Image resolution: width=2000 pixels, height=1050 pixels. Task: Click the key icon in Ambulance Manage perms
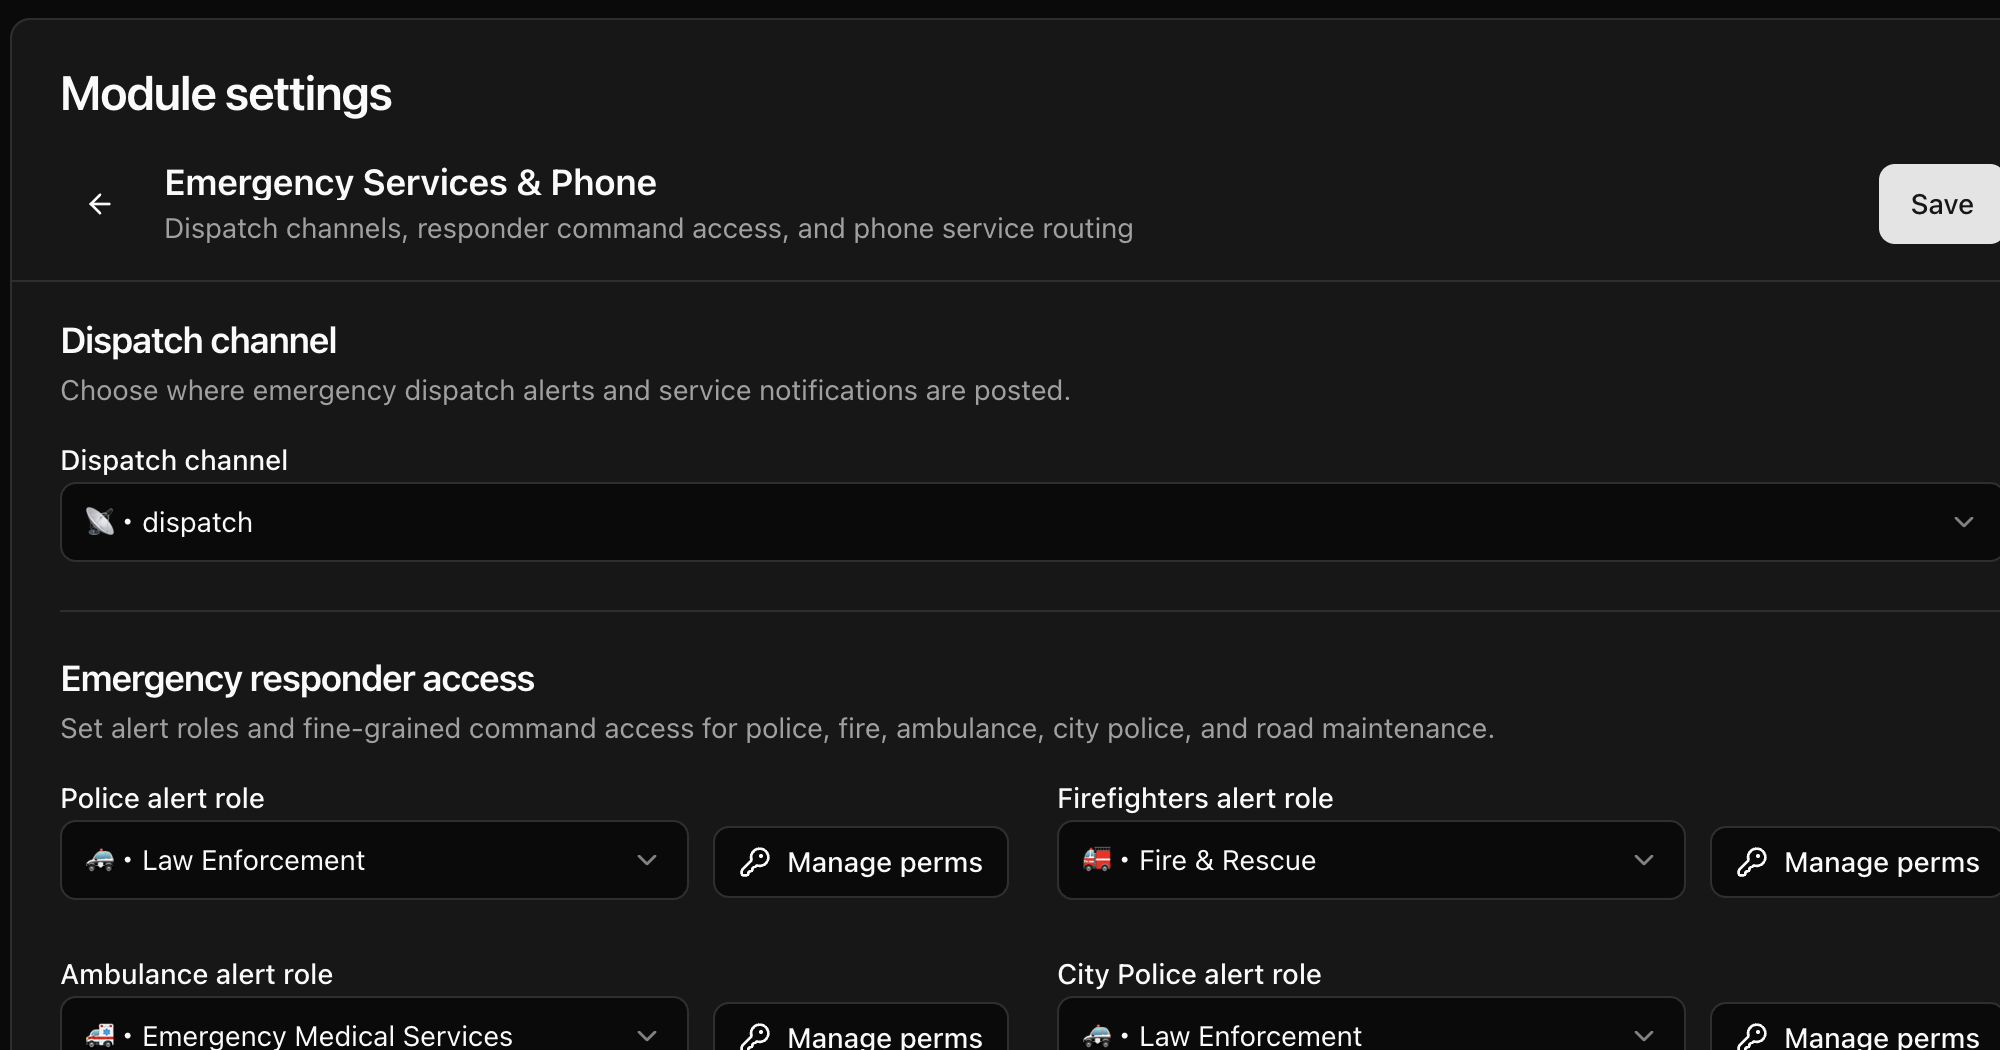(x=755, y=1037)
